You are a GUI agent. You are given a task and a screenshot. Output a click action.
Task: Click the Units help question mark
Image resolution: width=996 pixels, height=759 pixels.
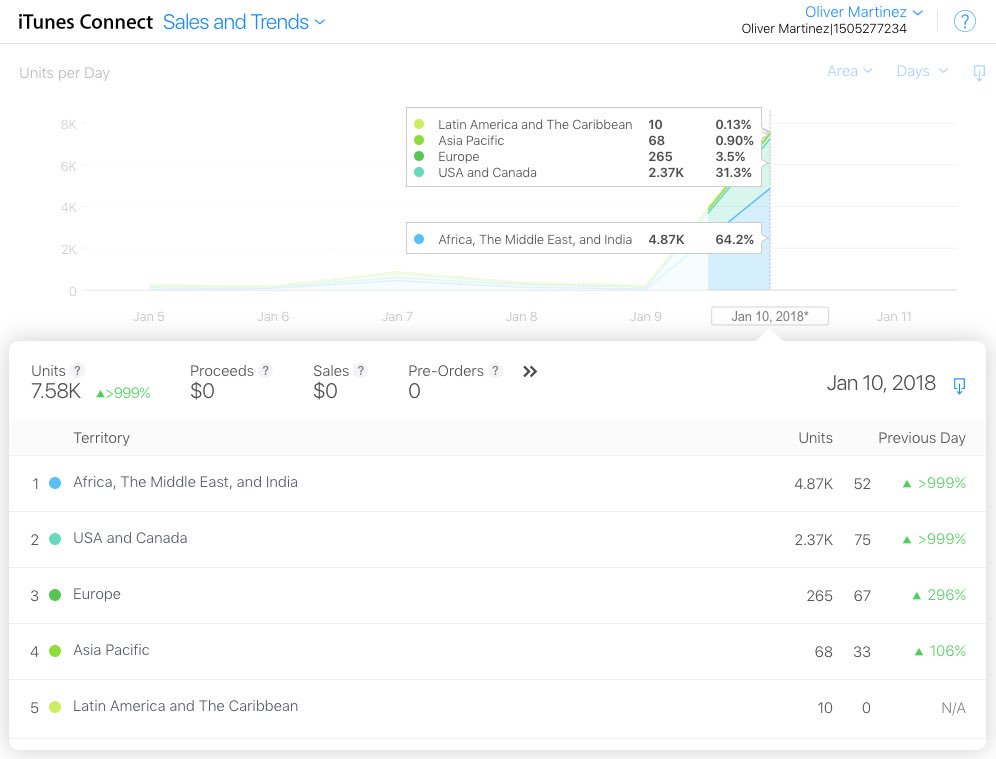[78, 371]
